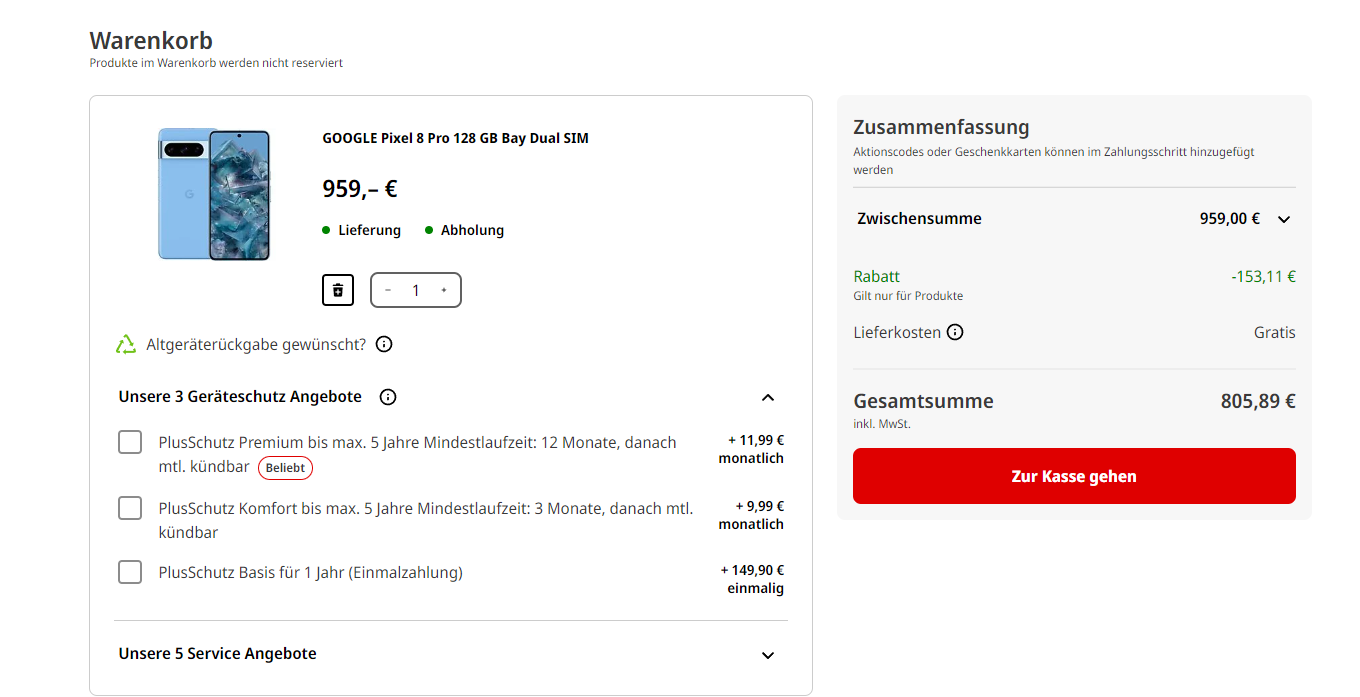The width and height of the screenshot is (1360, 697).
Task: Click the green recycling Altgeräterückgabe icon
Action: click(x=126, y=345)
